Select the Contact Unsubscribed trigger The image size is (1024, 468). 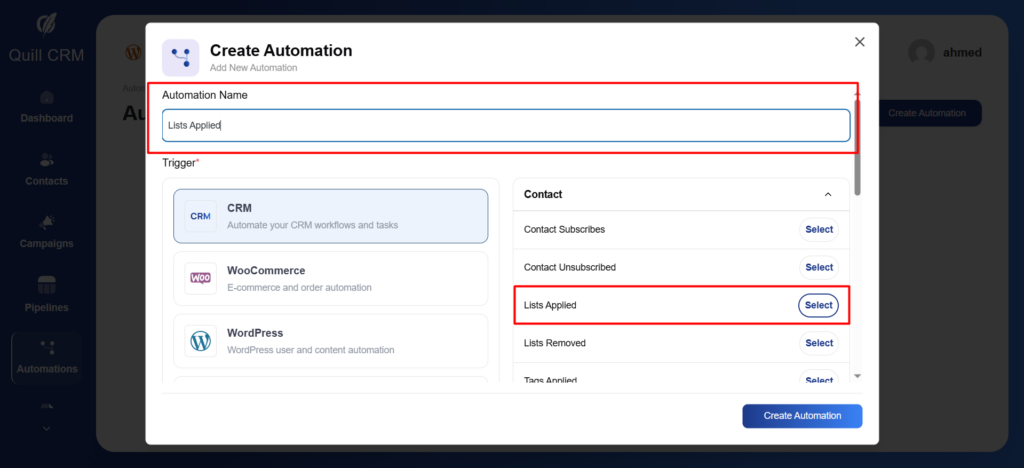[x=818, y=268]
